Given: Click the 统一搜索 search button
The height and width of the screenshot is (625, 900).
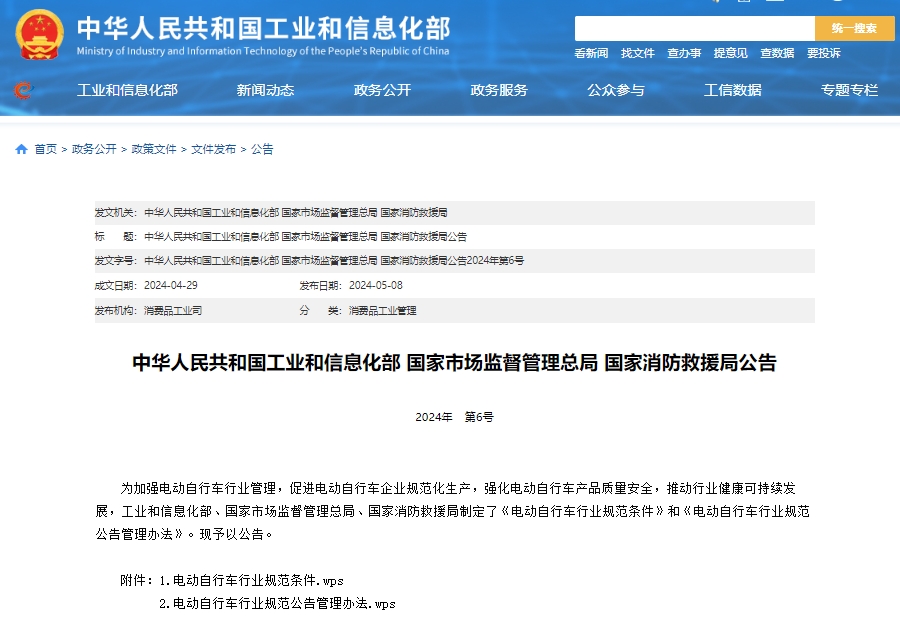Looking at the screenshot, I should click(853, 29).
